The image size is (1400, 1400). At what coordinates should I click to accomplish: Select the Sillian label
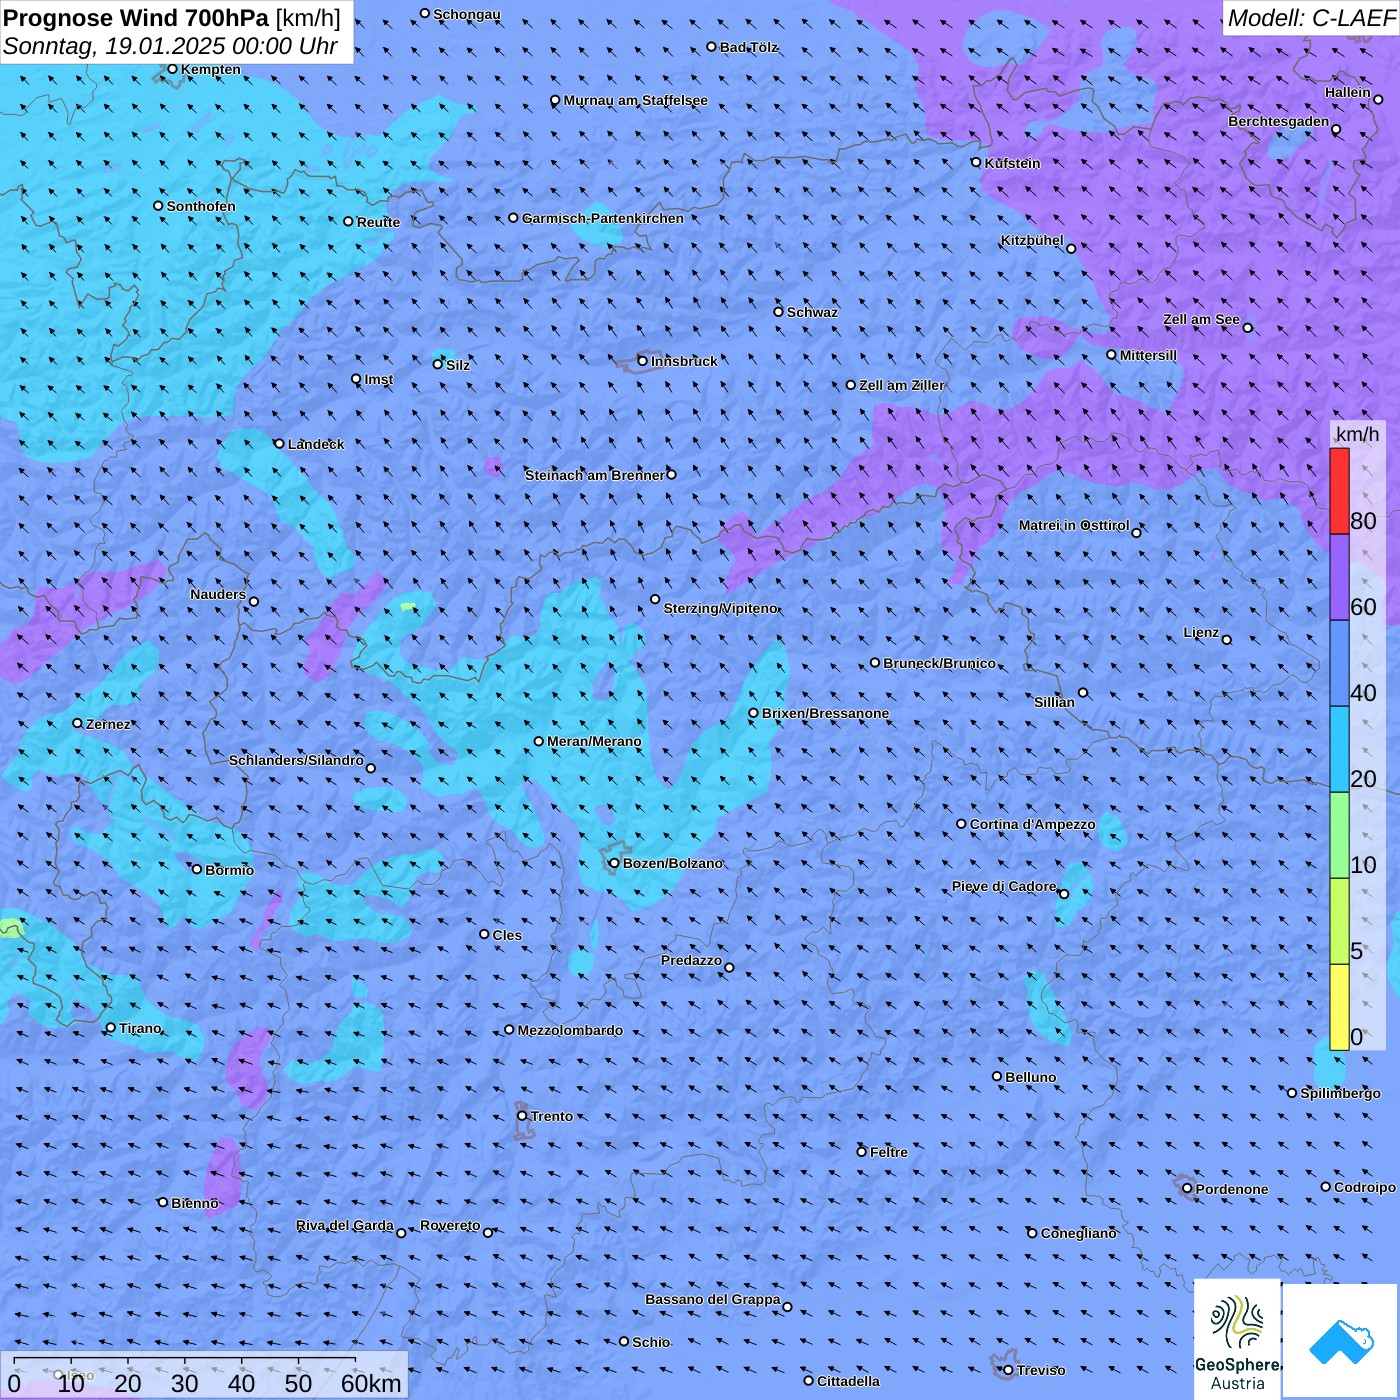tap(1054, 702)
